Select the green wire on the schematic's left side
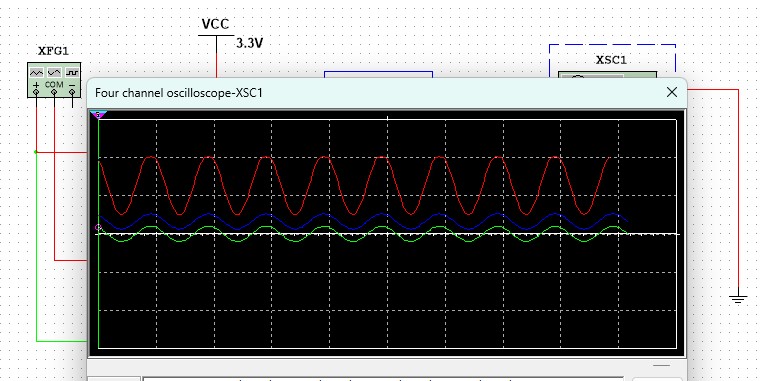Image resolution: width=761 pixels, height=381 pixels. tap(36, 247)
